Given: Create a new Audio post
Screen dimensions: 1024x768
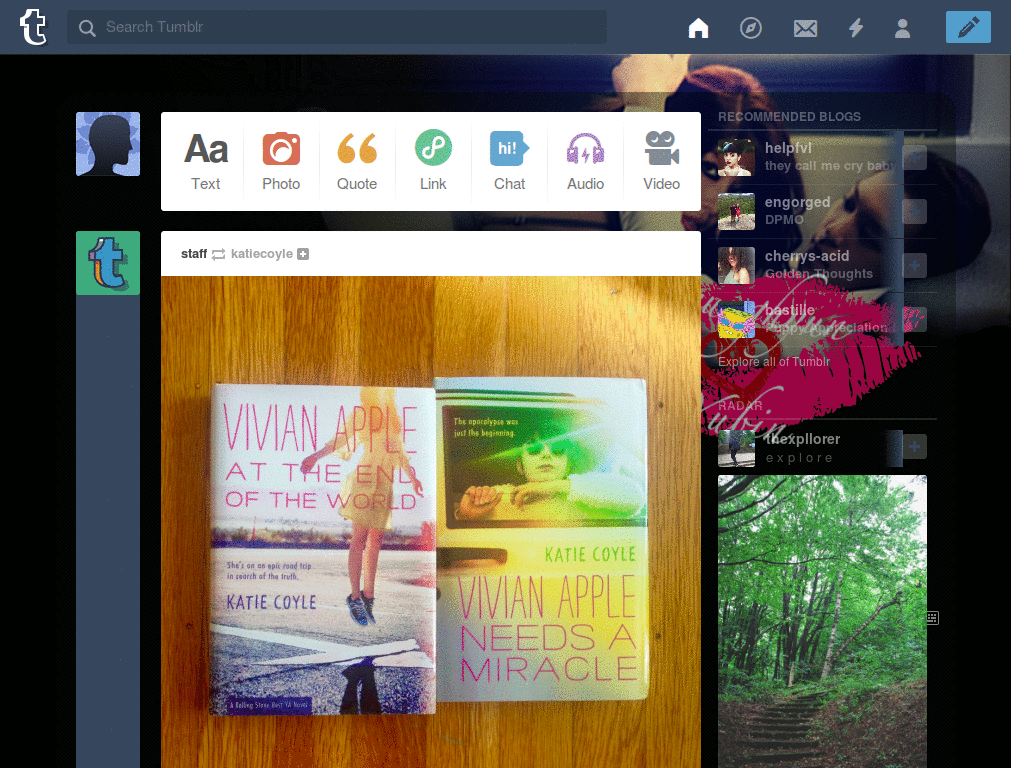Looking at the screenshot, I should click(x=585, y=161).
